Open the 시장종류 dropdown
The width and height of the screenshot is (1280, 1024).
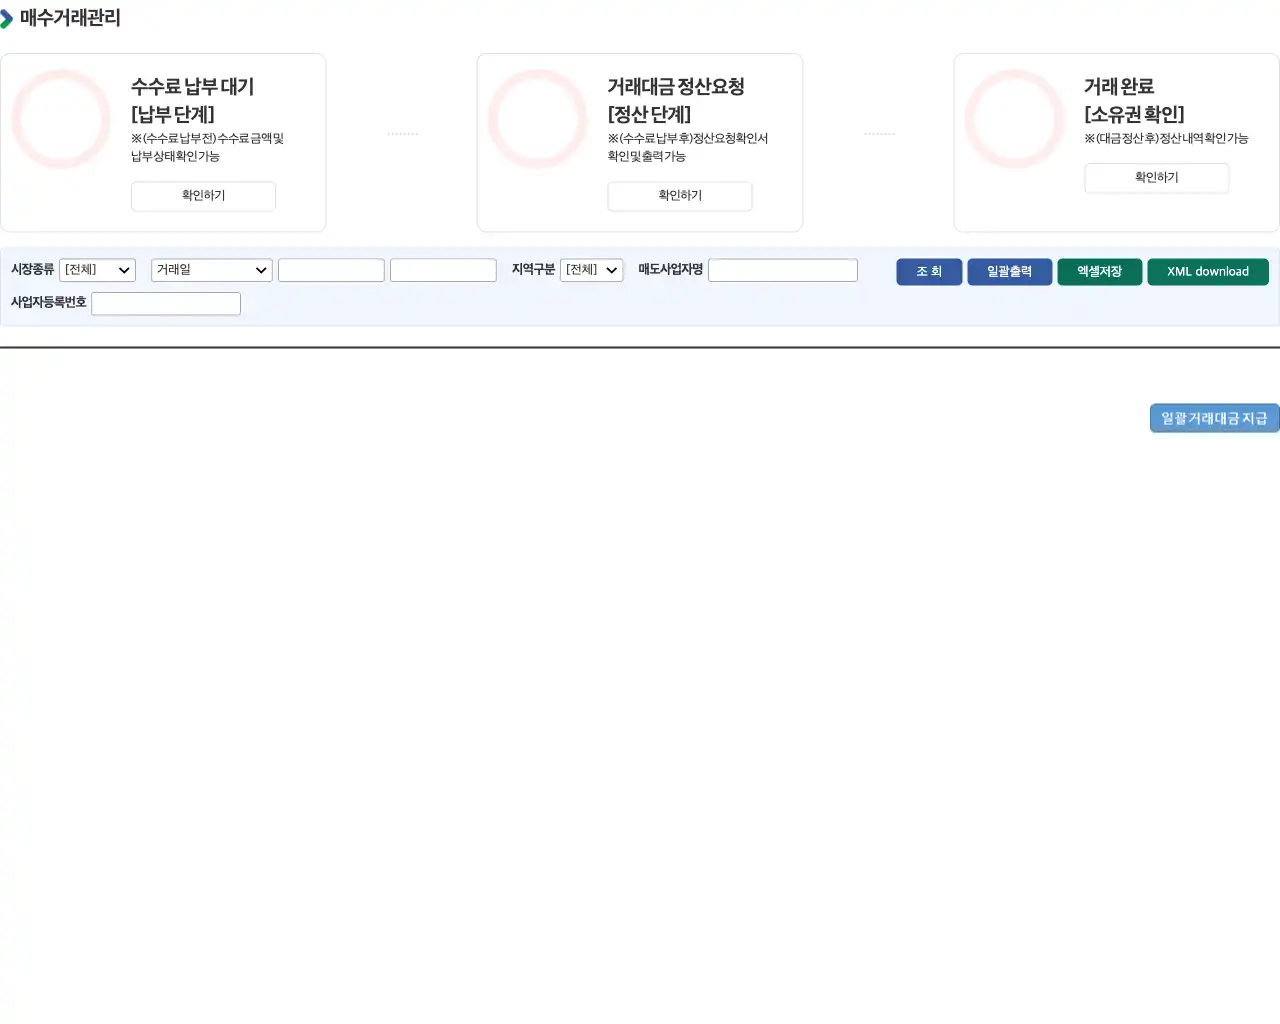click(97, 270)
